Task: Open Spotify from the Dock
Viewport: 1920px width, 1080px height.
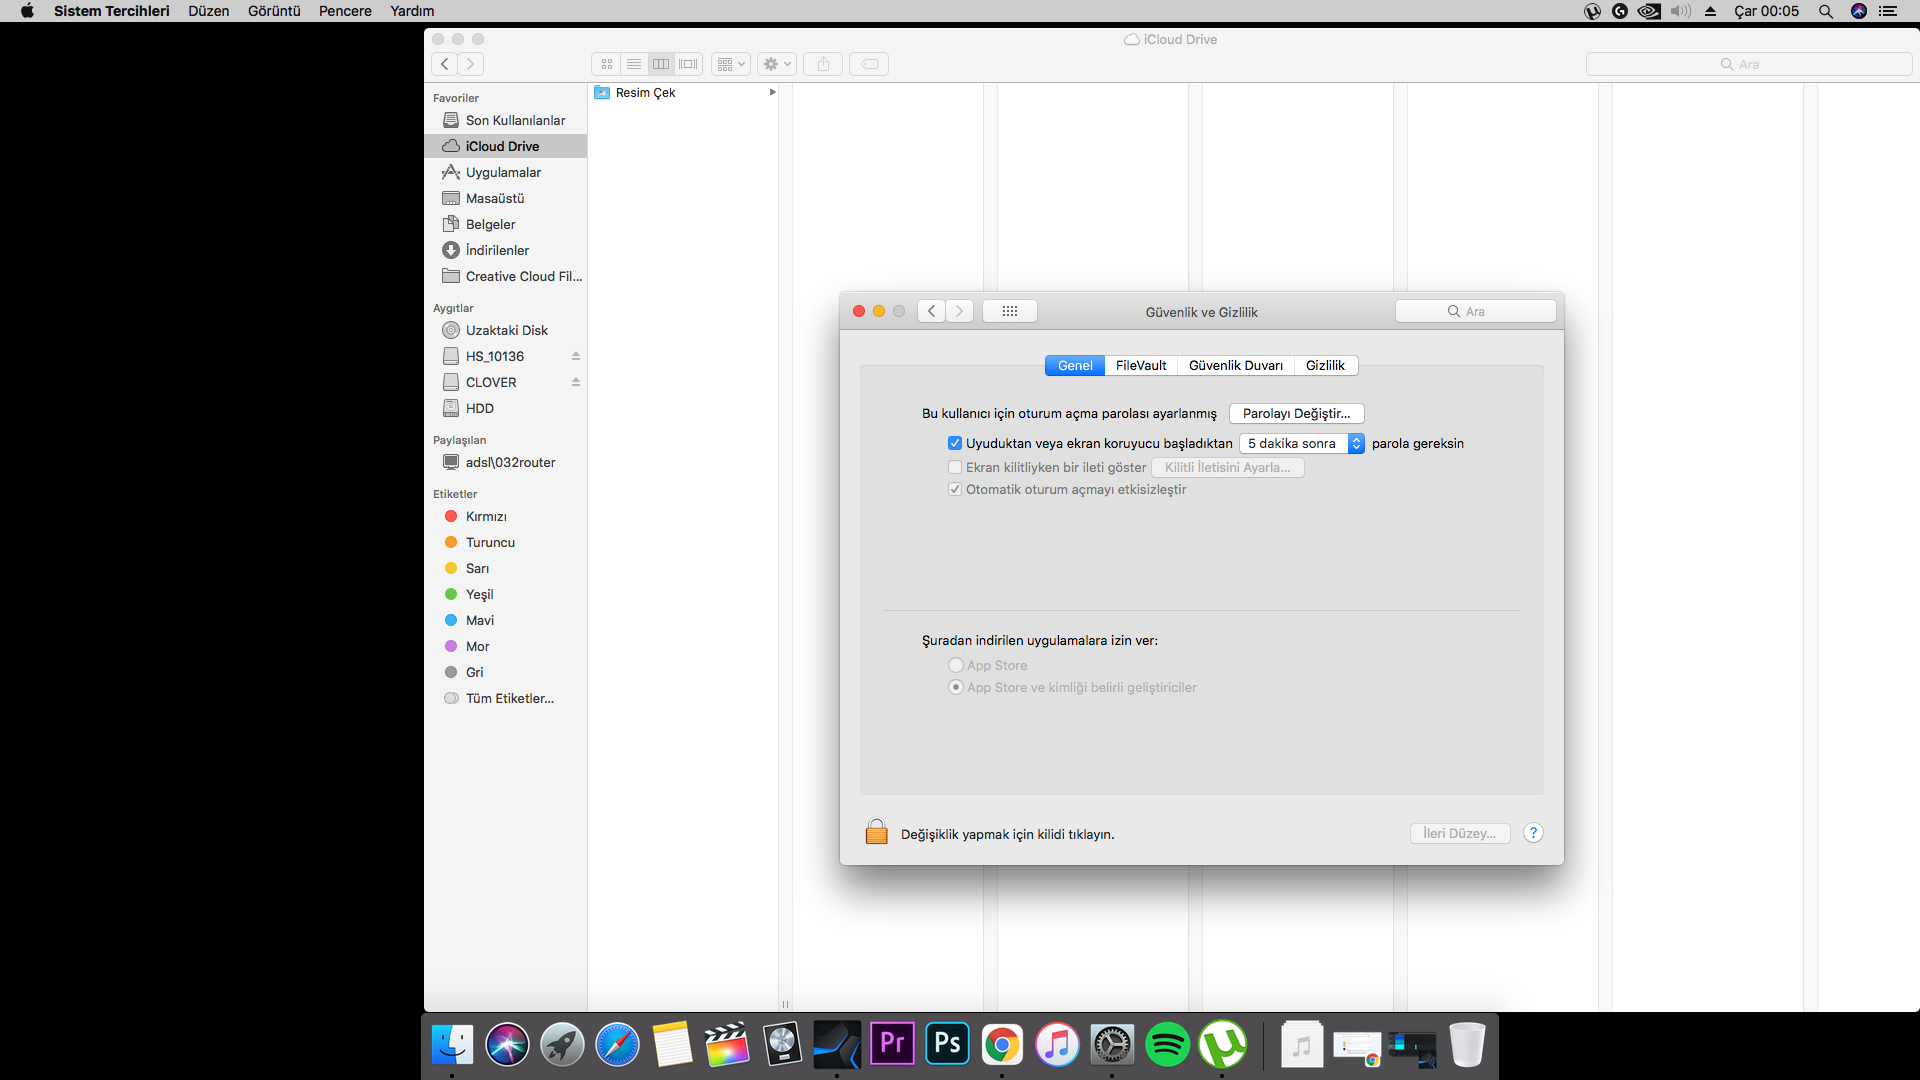Action: pyautogui.click(x=1167, y=1045)
